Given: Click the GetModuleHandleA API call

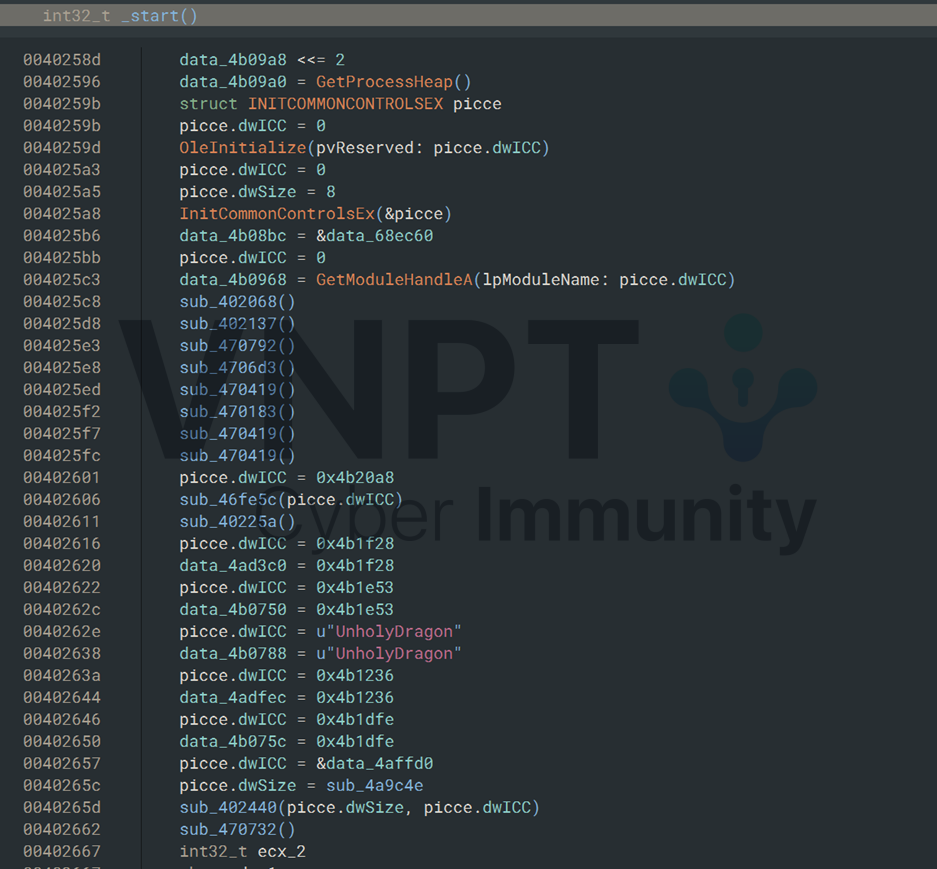Looking at the screenshot, I should (x=393, y=280).
